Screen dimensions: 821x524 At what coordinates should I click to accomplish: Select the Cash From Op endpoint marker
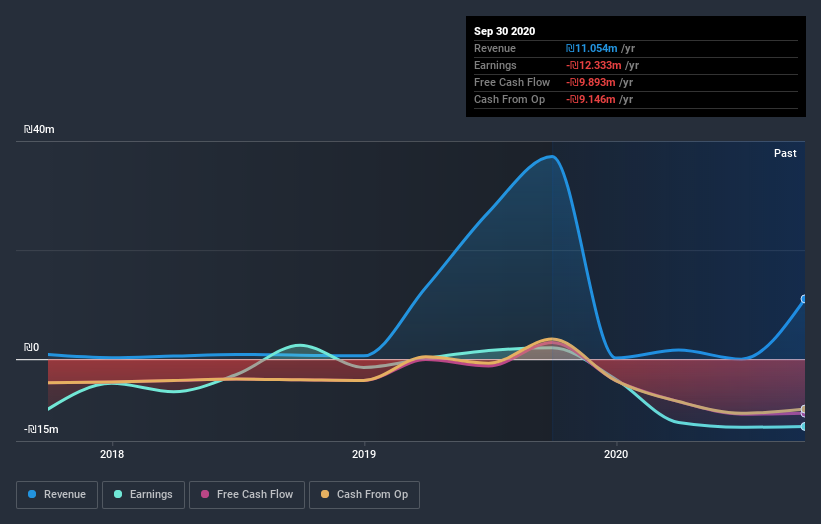804,409
